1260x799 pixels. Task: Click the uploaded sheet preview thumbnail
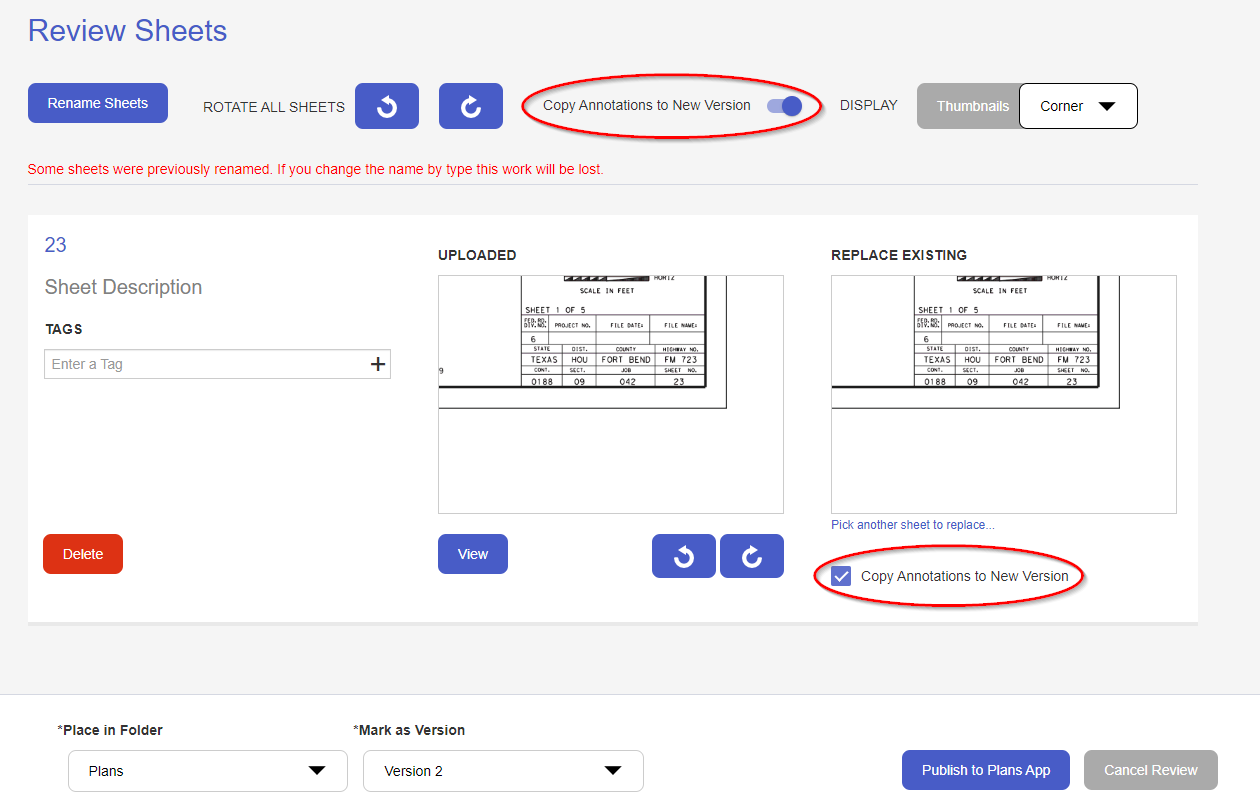tap(610, 393)
